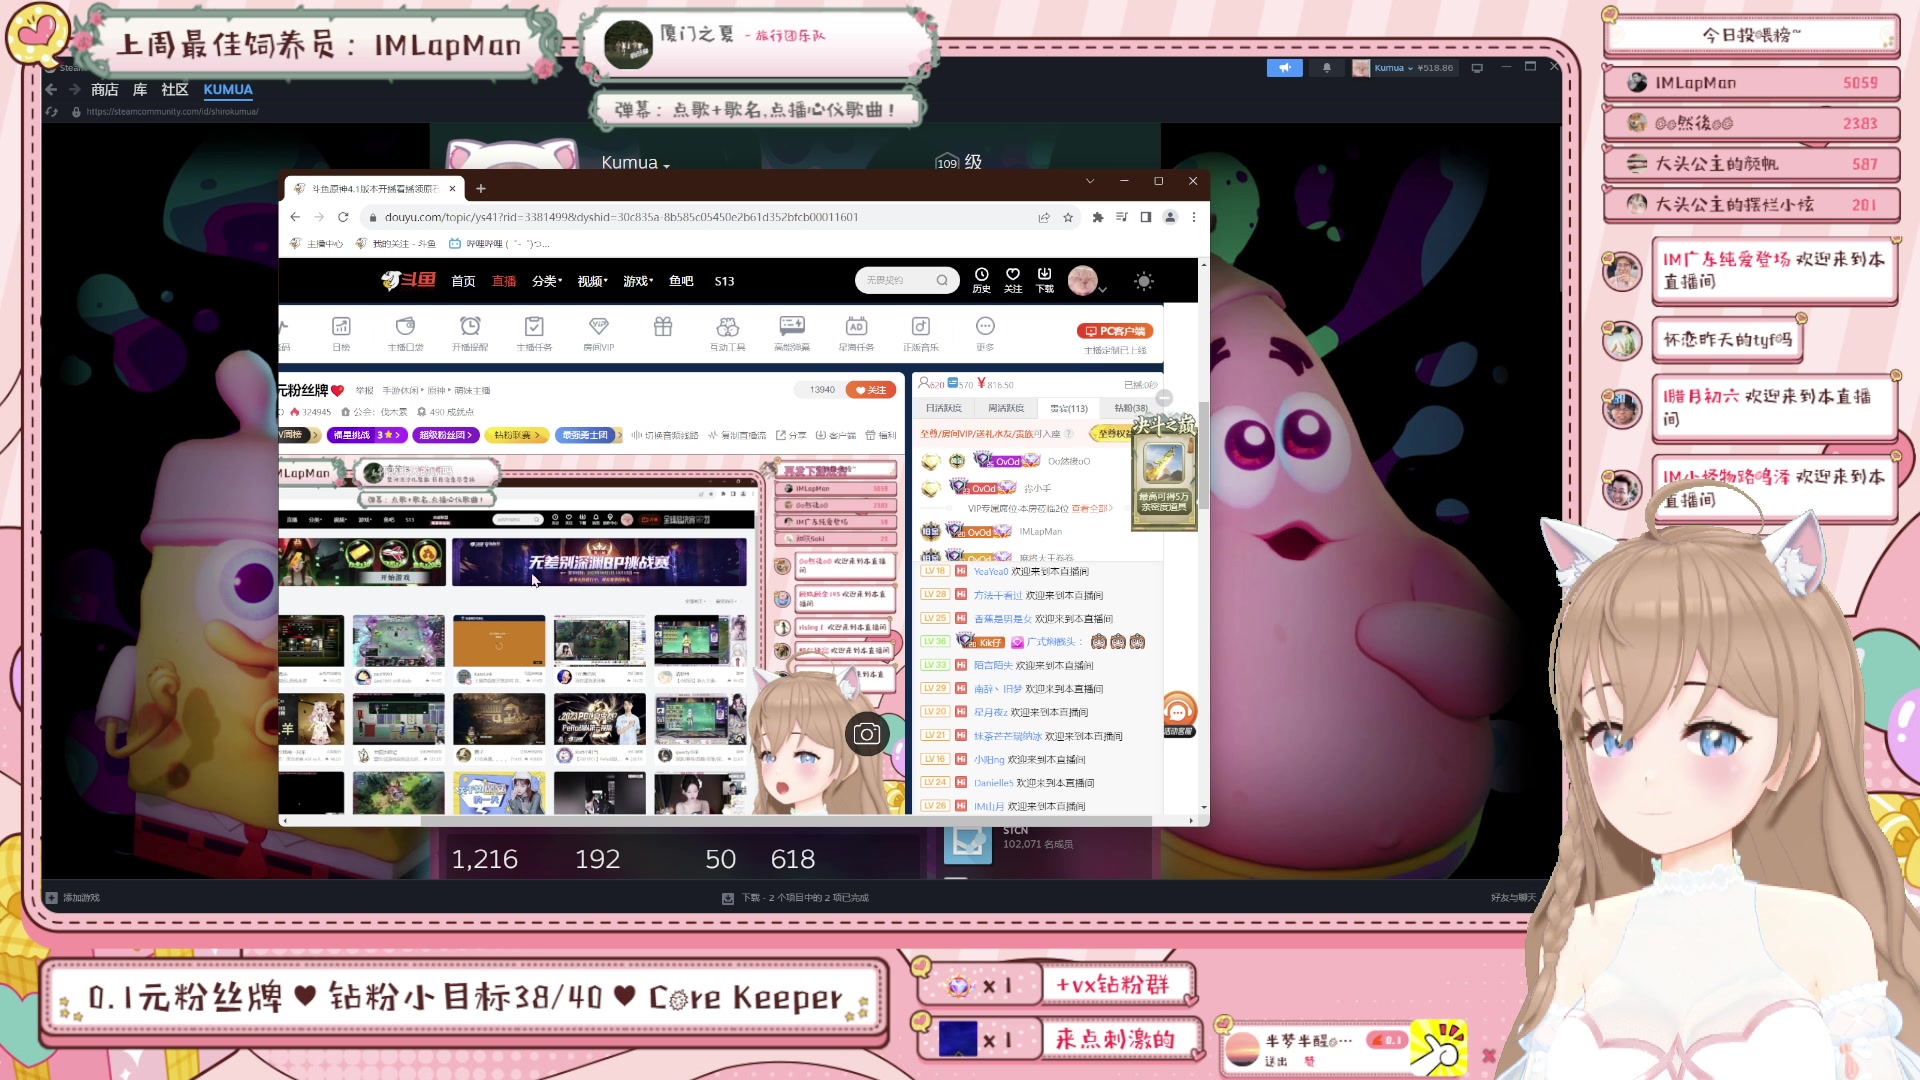Open the 活动客服 headset support icon
1920x1080 pixels.
pyautogui.click(x=1179, y=715)
